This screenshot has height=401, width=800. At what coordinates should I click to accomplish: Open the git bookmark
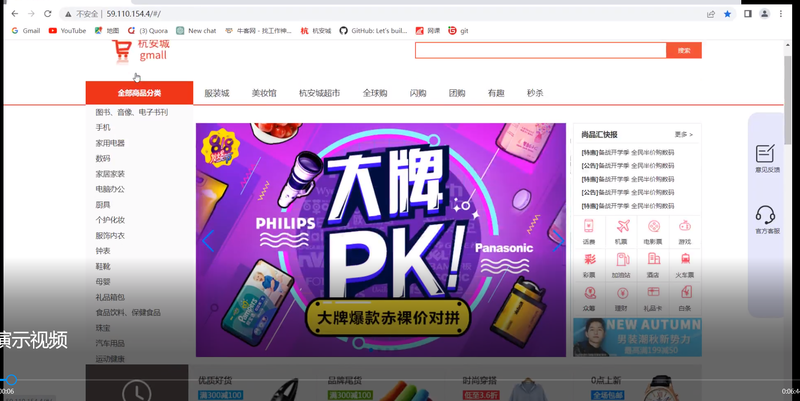click(458, 31)
